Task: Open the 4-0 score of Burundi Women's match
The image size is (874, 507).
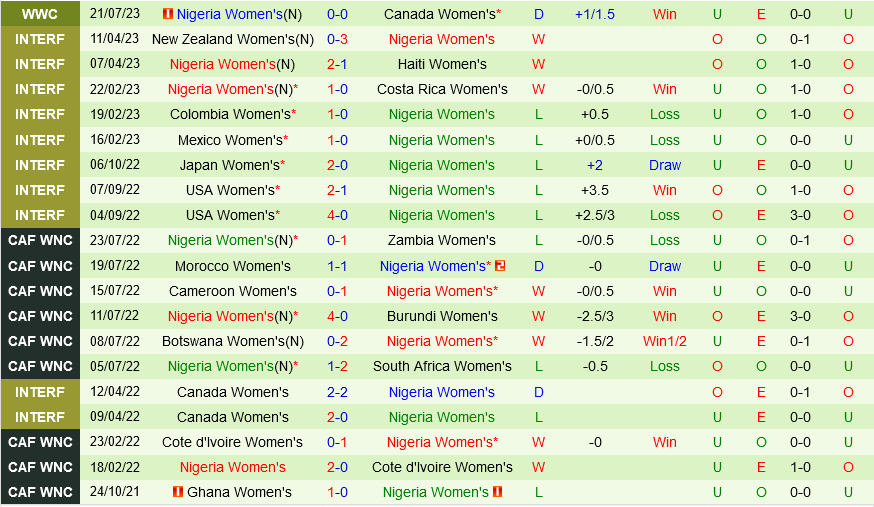Action: 338,316
